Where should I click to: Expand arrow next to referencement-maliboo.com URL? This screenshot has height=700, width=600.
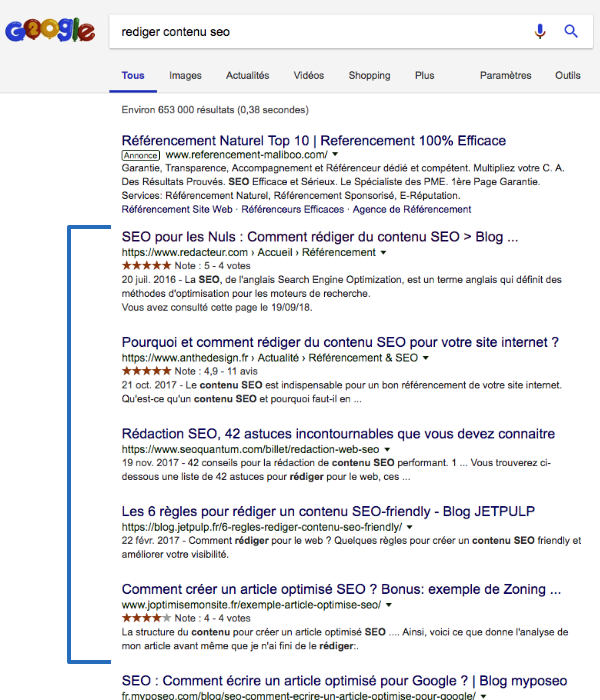[x=335, y=154]
